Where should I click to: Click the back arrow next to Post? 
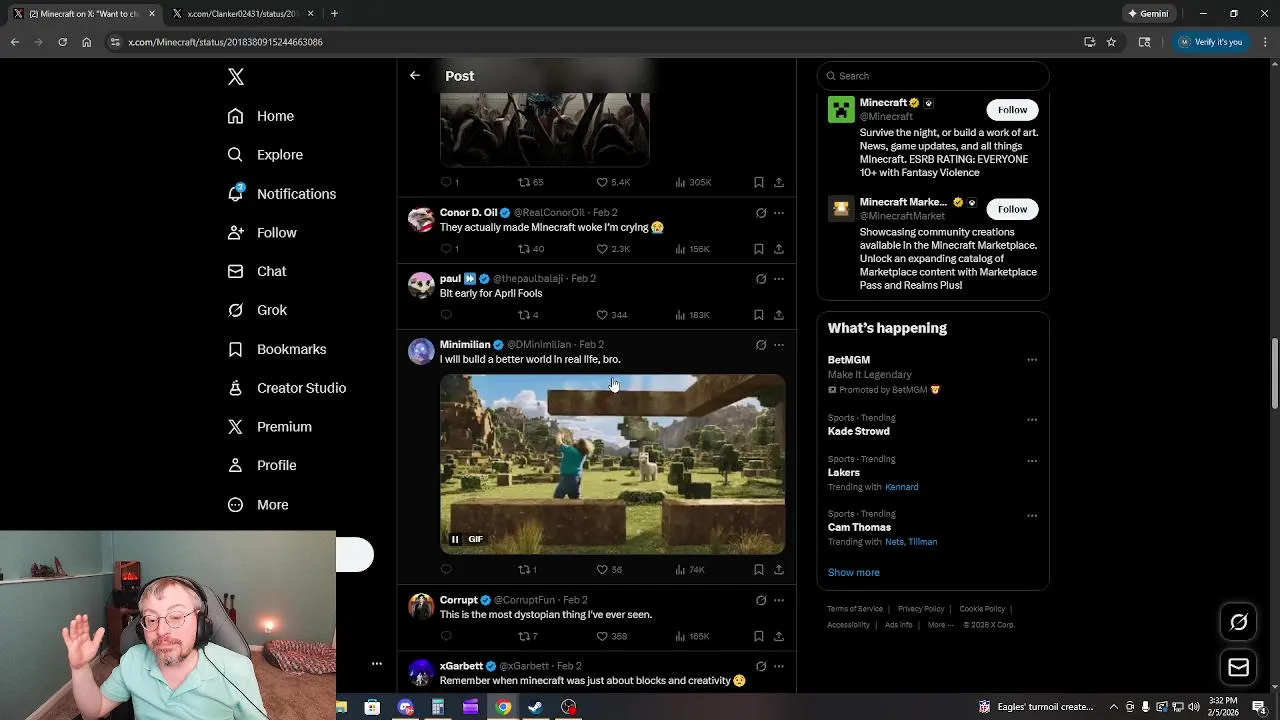(x=415, y=76)
